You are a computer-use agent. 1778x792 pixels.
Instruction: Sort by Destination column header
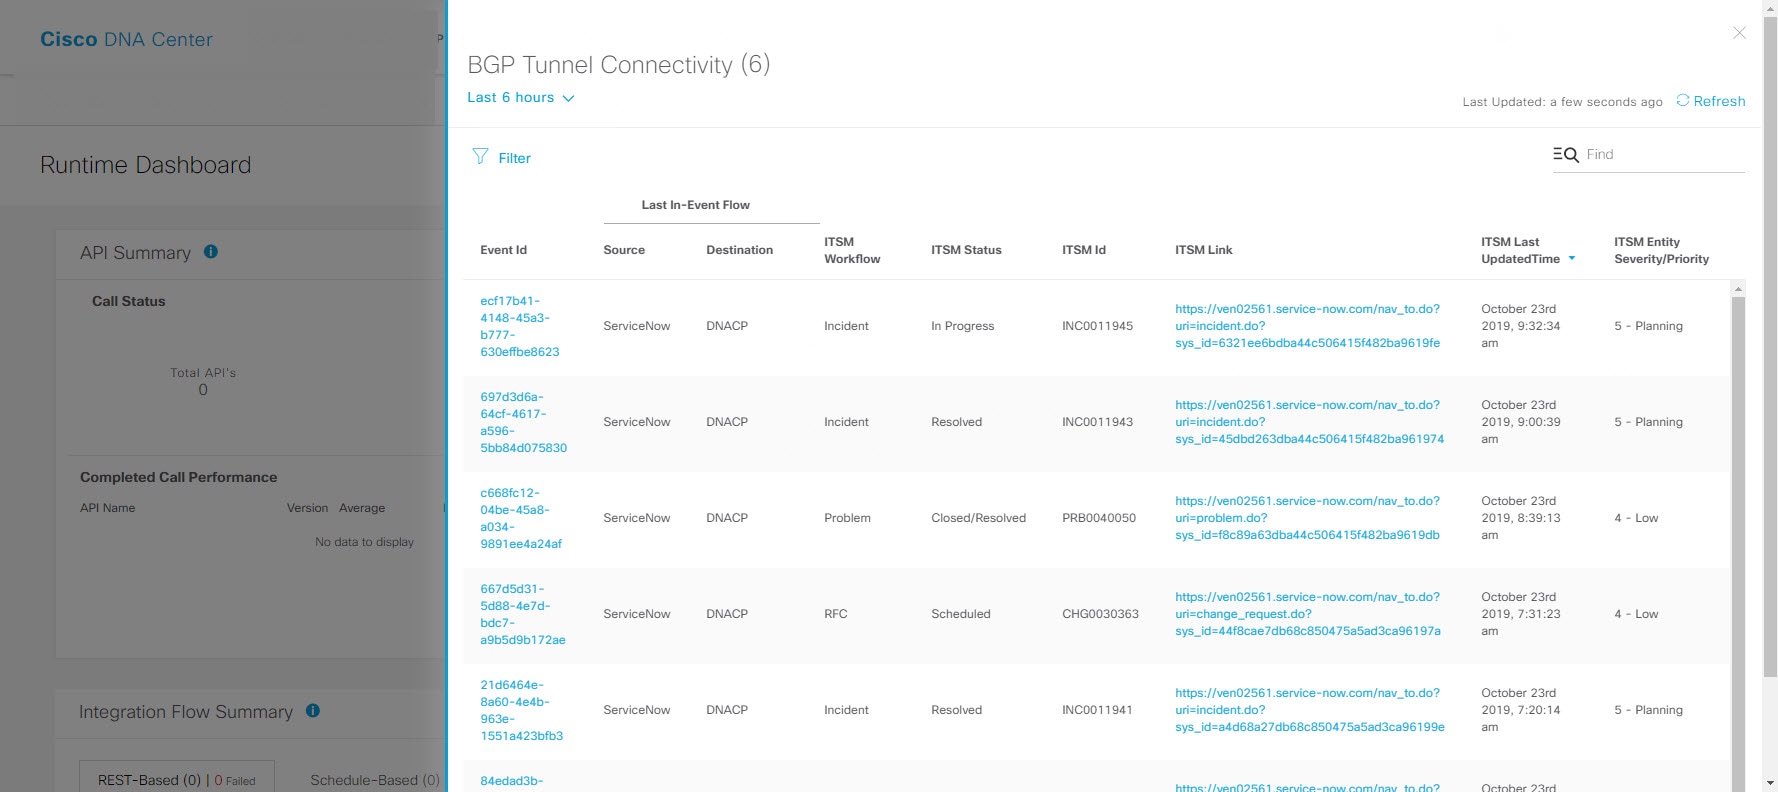pyautogui.click(x=739, y=250)
